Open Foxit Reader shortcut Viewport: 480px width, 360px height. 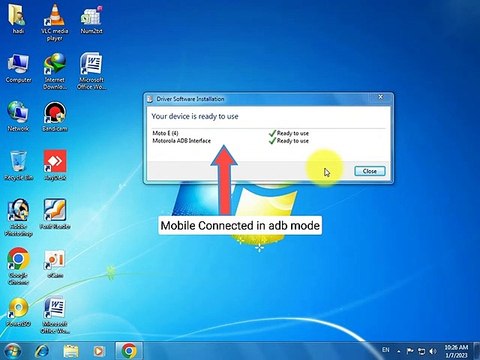point(55,214)
